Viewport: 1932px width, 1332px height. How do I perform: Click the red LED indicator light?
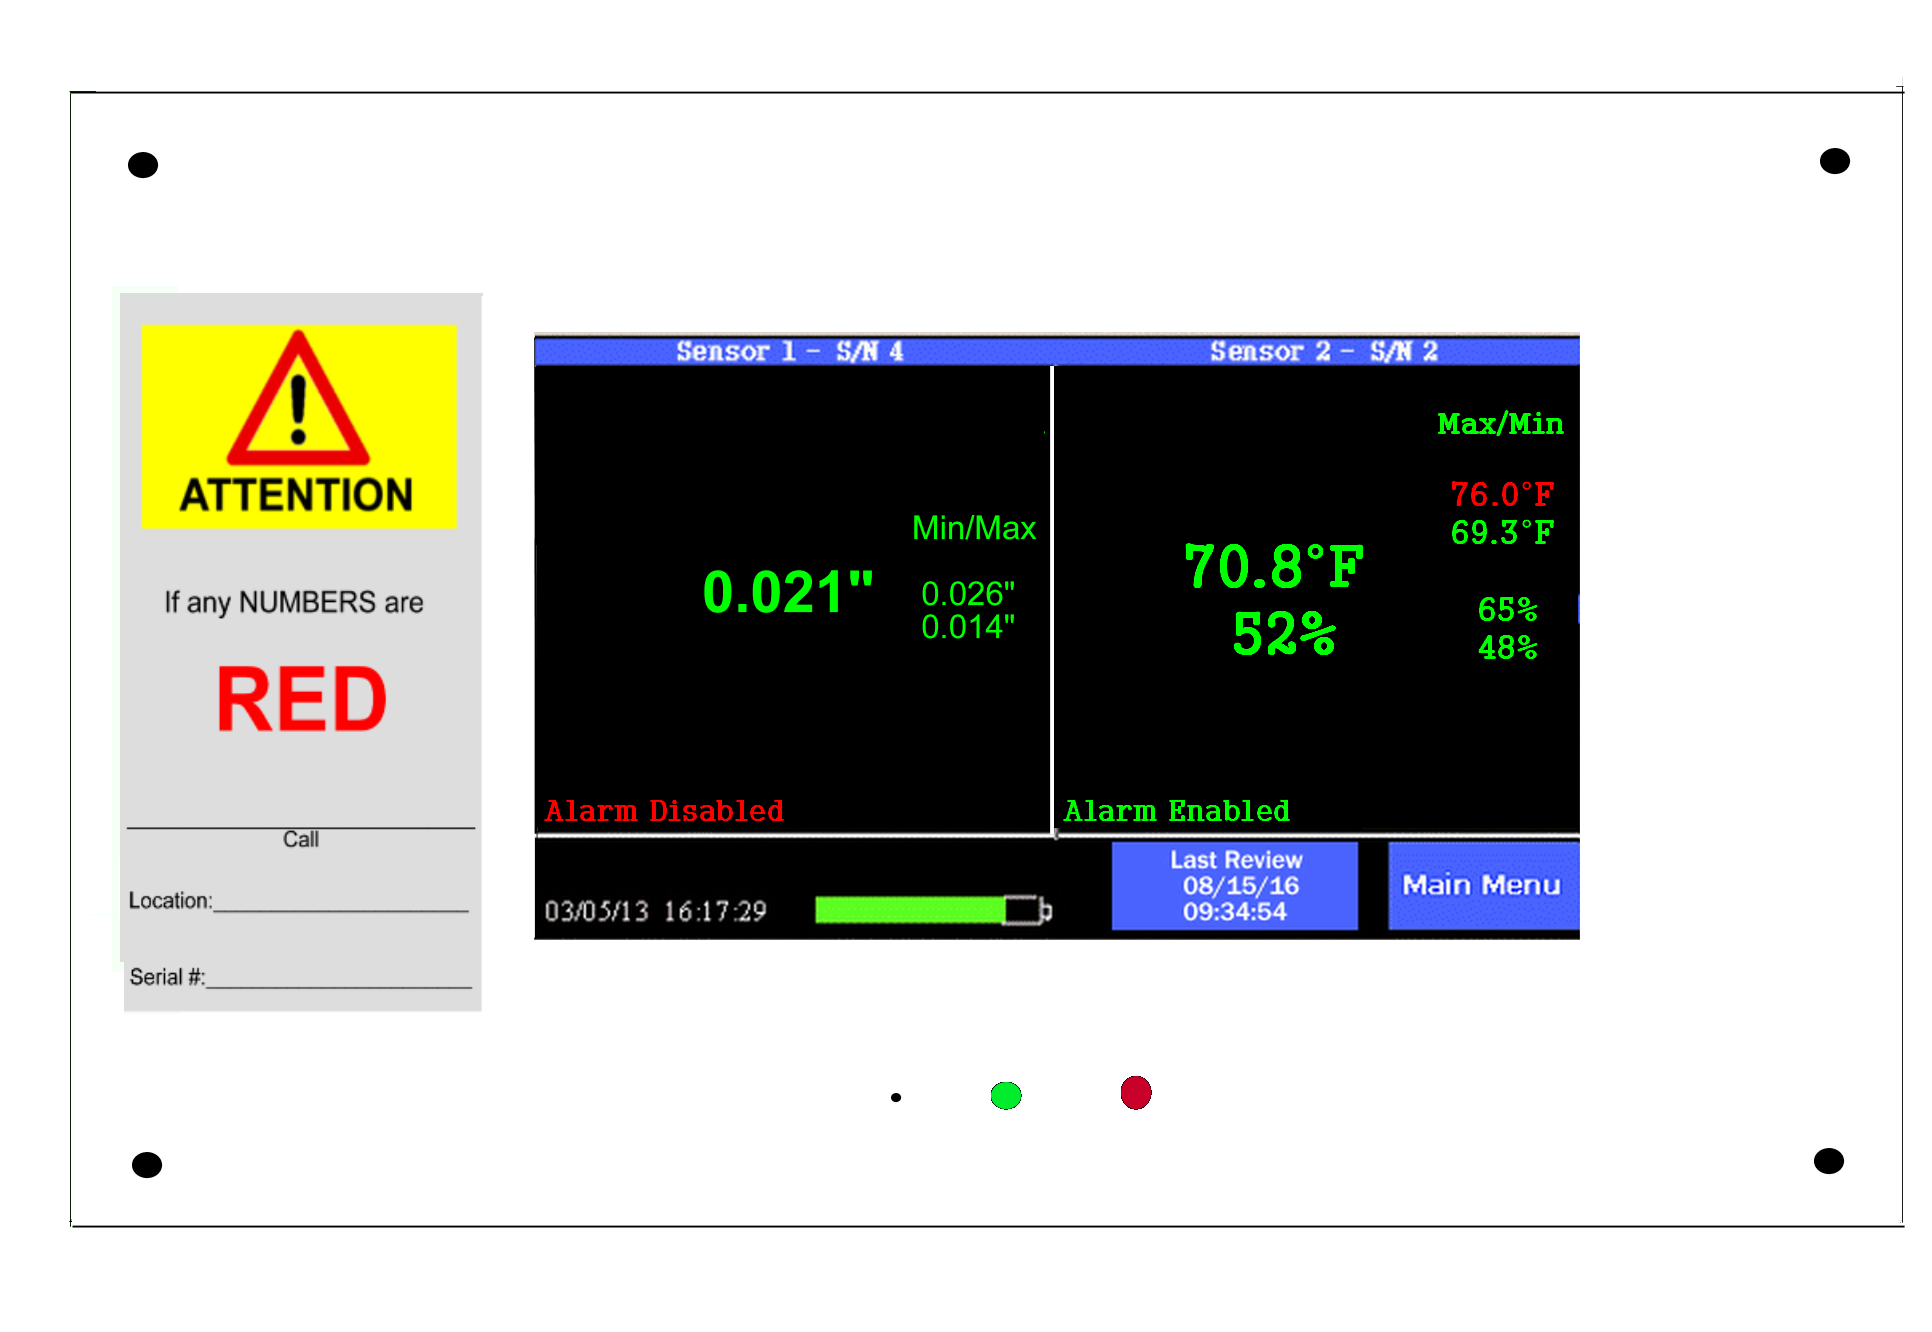pyautogui.click(x=1136, y=1093)
